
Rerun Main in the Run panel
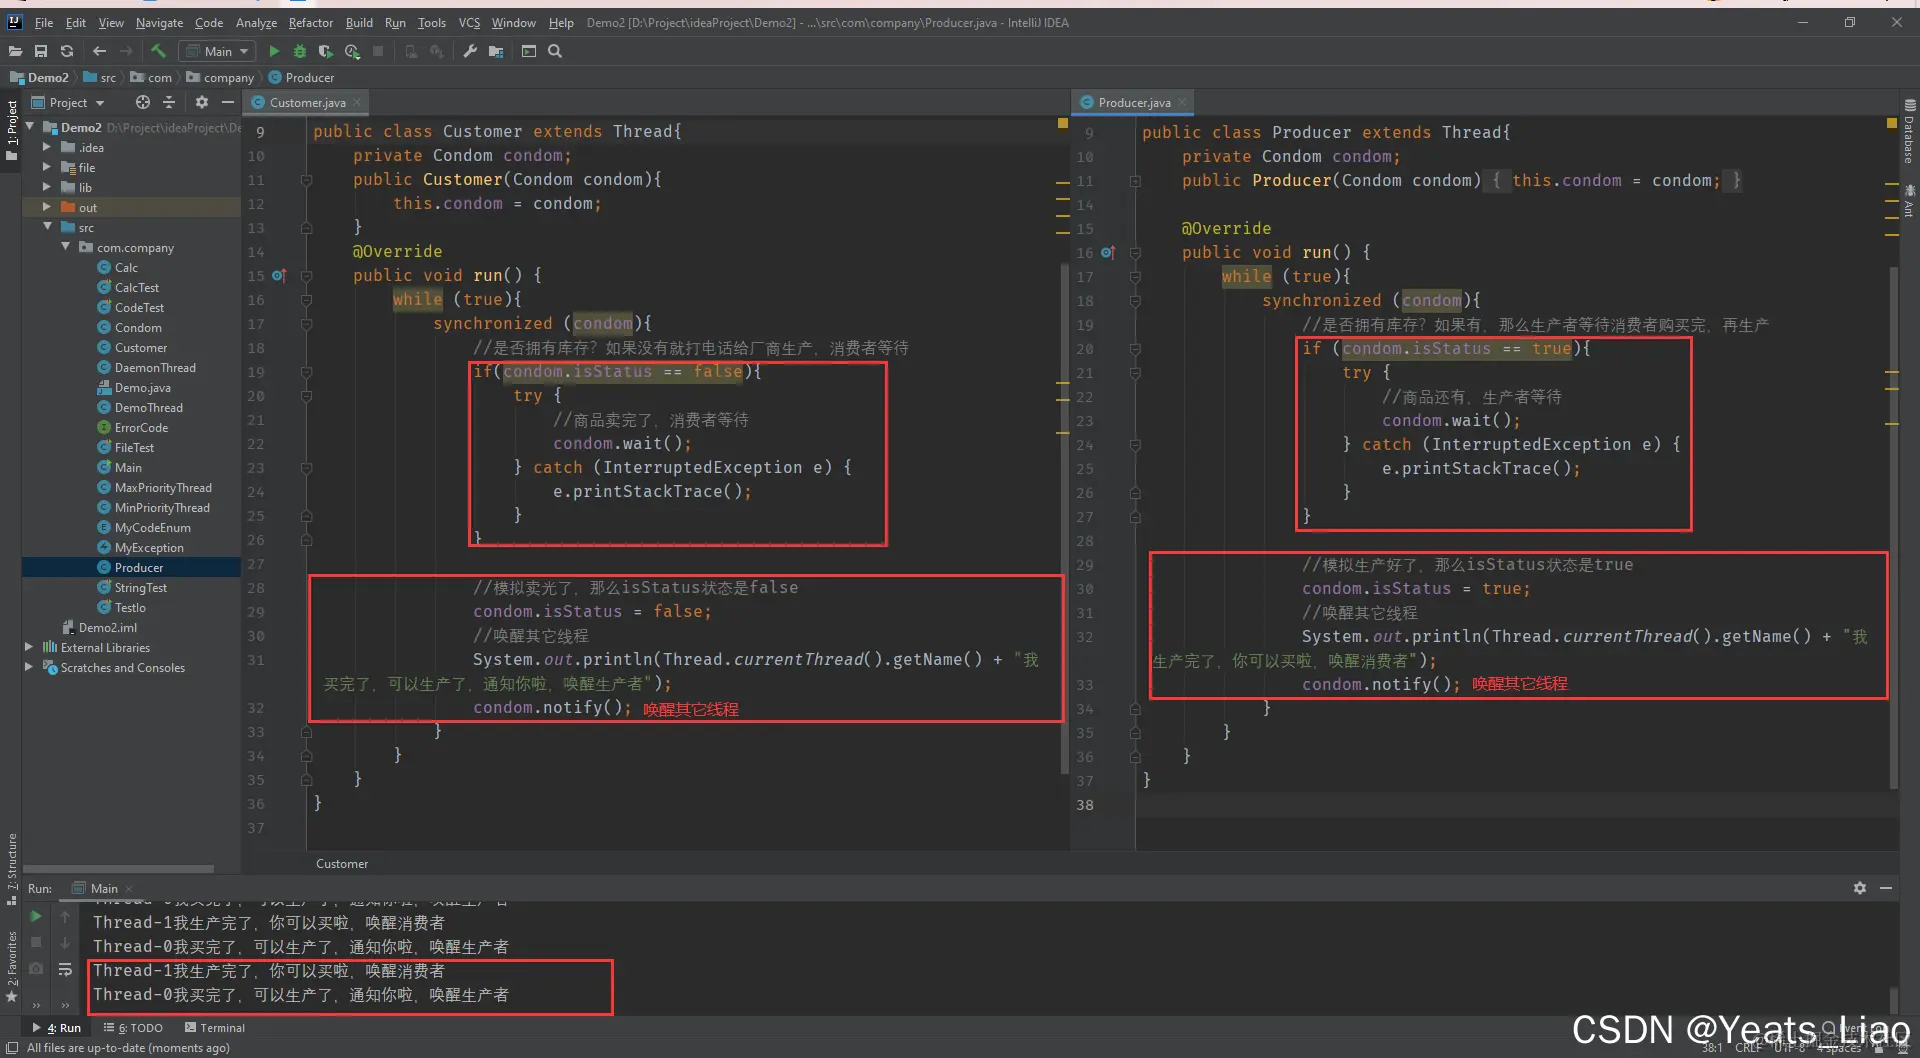click(x=36, y=916)
